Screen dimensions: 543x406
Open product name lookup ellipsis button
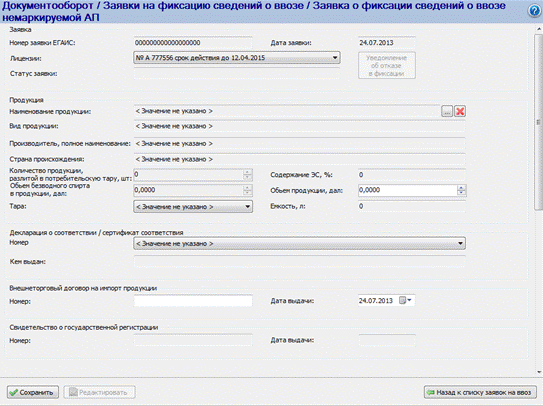(447, 111)
